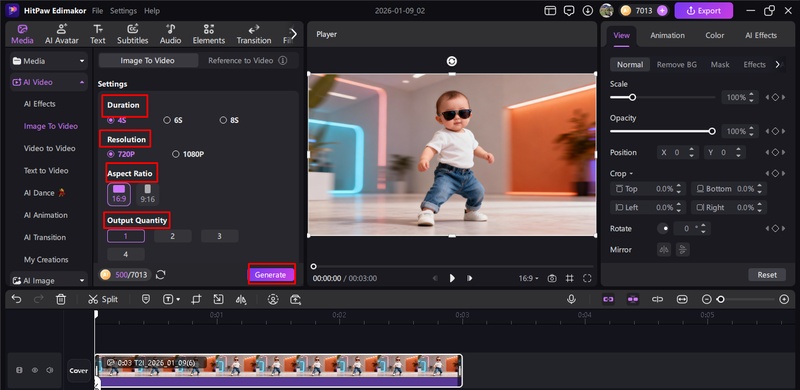Select the Split scissors tool
800x390 pixels.
[103, 300]
